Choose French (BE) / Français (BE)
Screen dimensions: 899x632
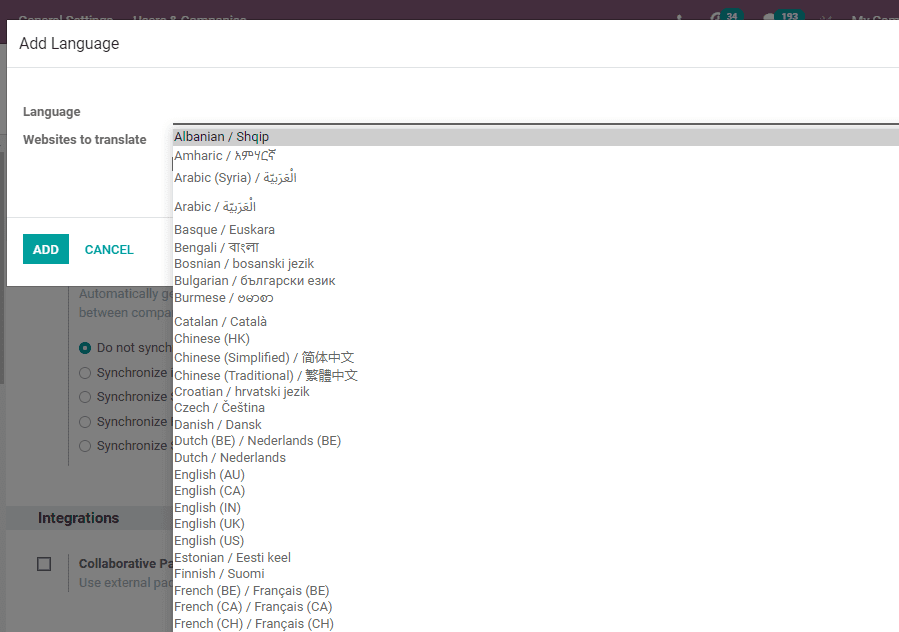pos(536,591)
